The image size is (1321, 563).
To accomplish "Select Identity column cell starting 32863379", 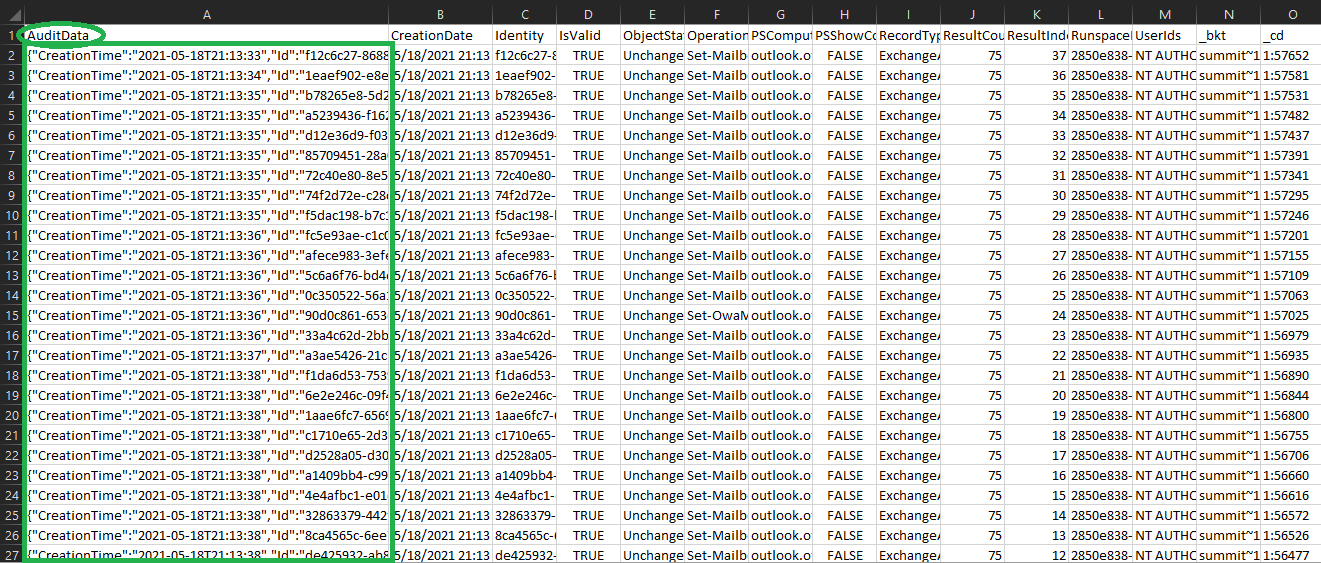I will (524, 515).
